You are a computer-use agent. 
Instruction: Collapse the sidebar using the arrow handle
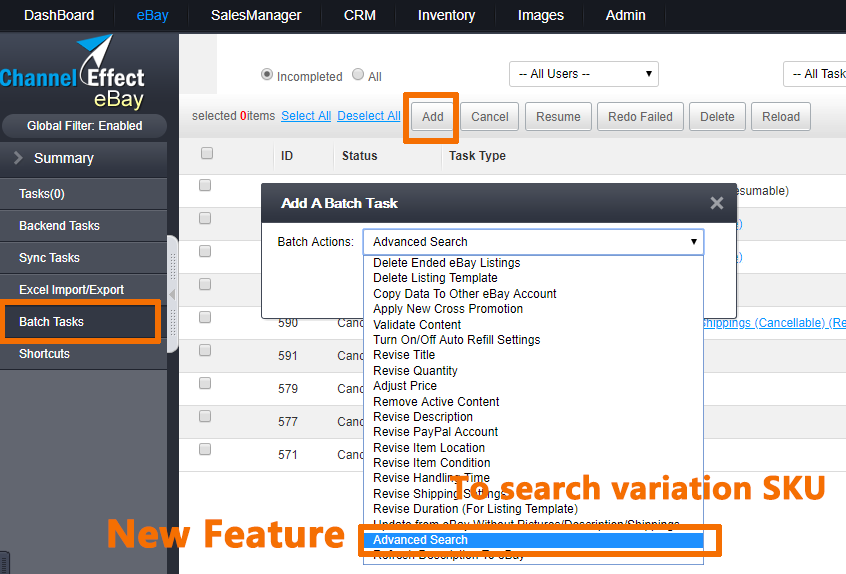pos(173,295)
